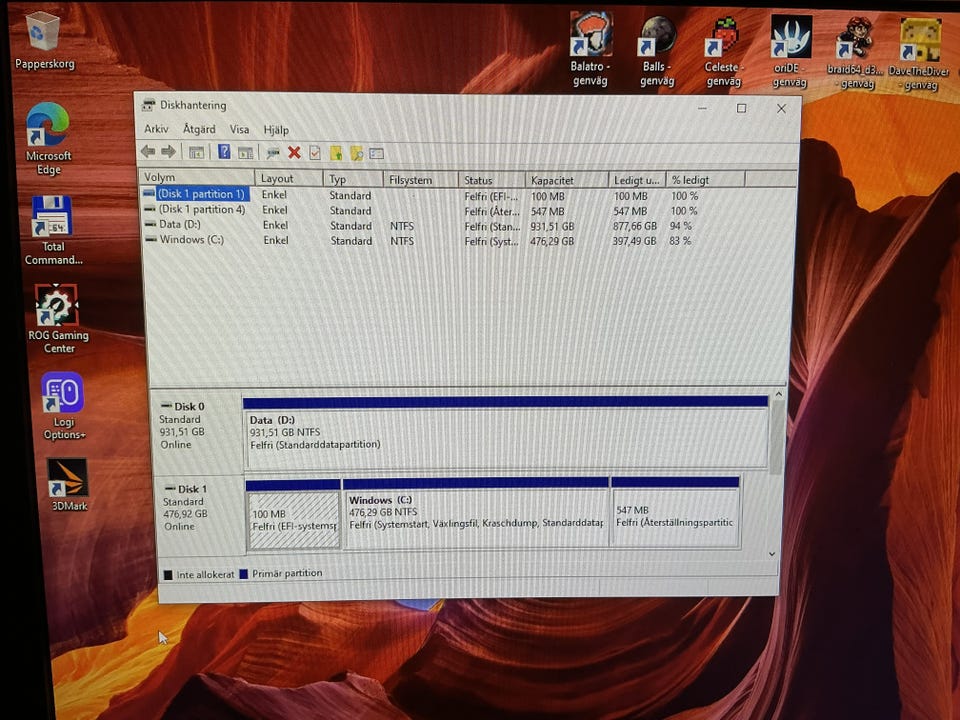
Task: Click the blue question mark help icon
Action: (x=224, y=152)
